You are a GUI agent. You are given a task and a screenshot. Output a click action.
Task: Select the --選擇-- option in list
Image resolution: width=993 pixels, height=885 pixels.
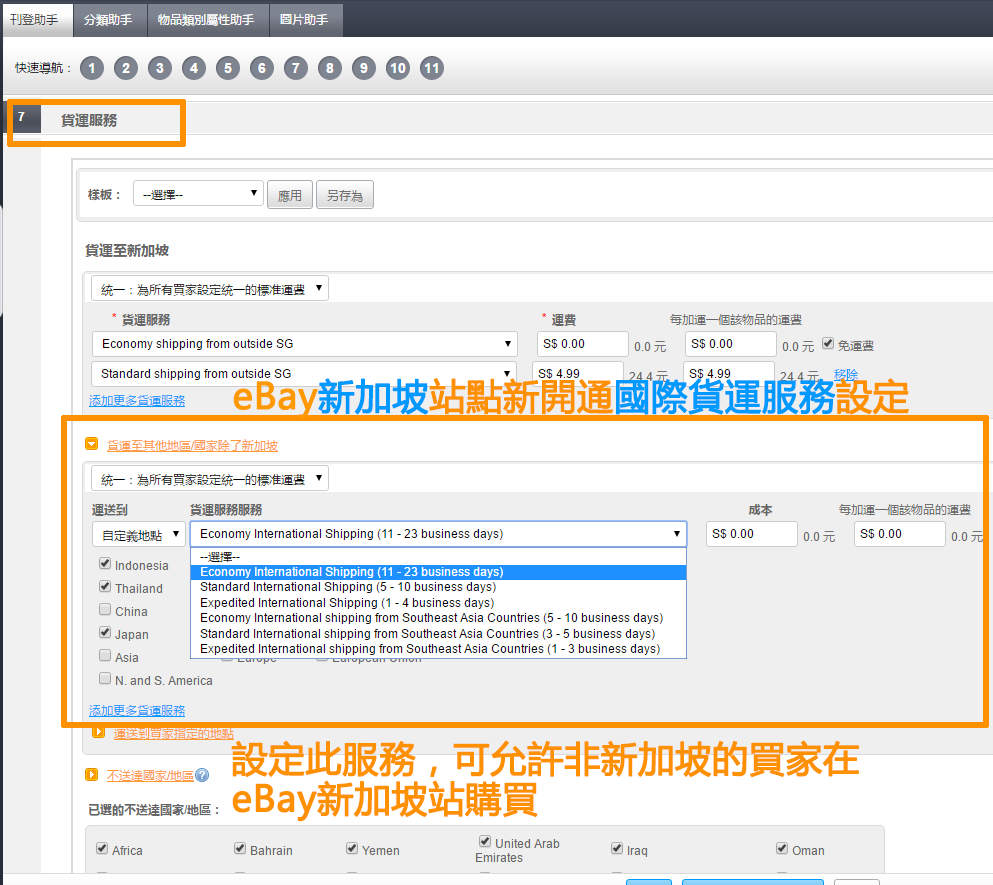pos(438,557)
